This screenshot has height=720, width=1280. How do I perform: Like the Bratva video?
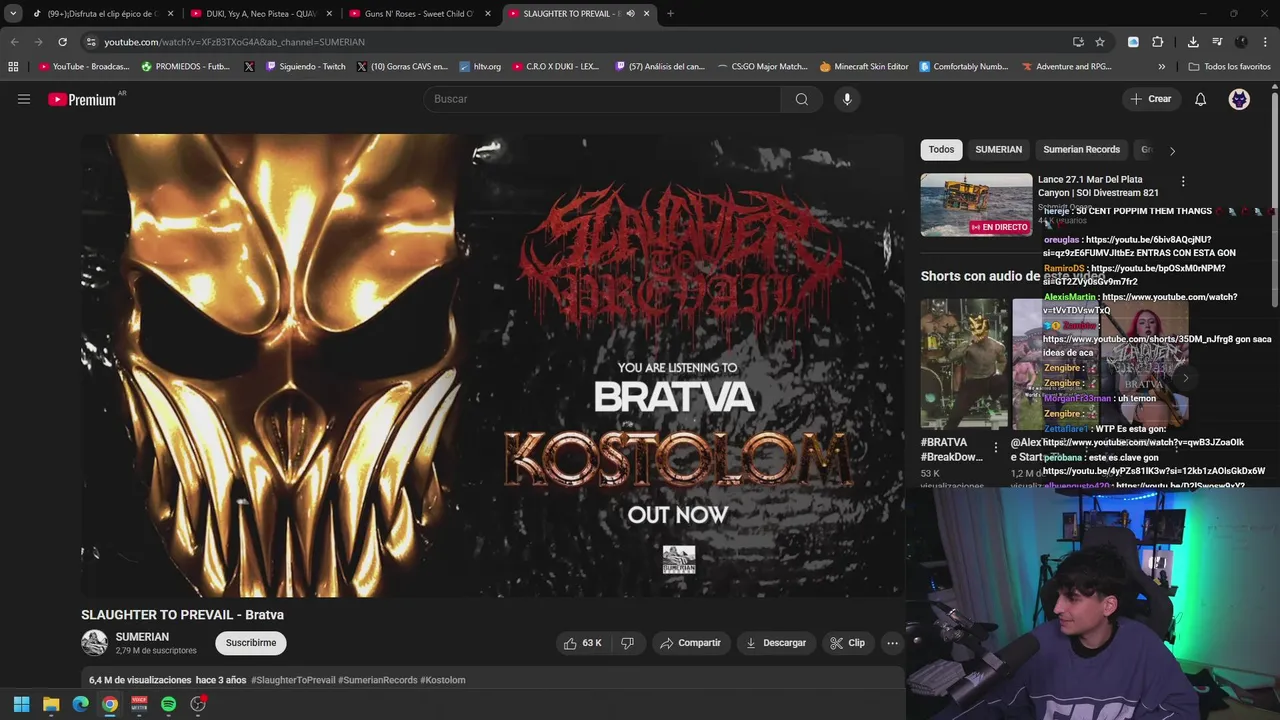point(583,643)
